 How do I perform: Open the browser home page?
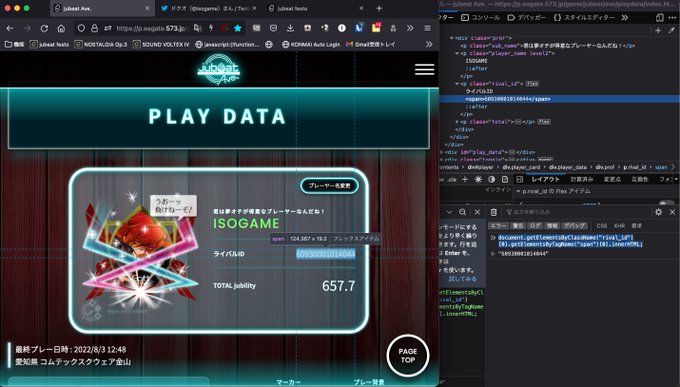(x=61, y=28)
